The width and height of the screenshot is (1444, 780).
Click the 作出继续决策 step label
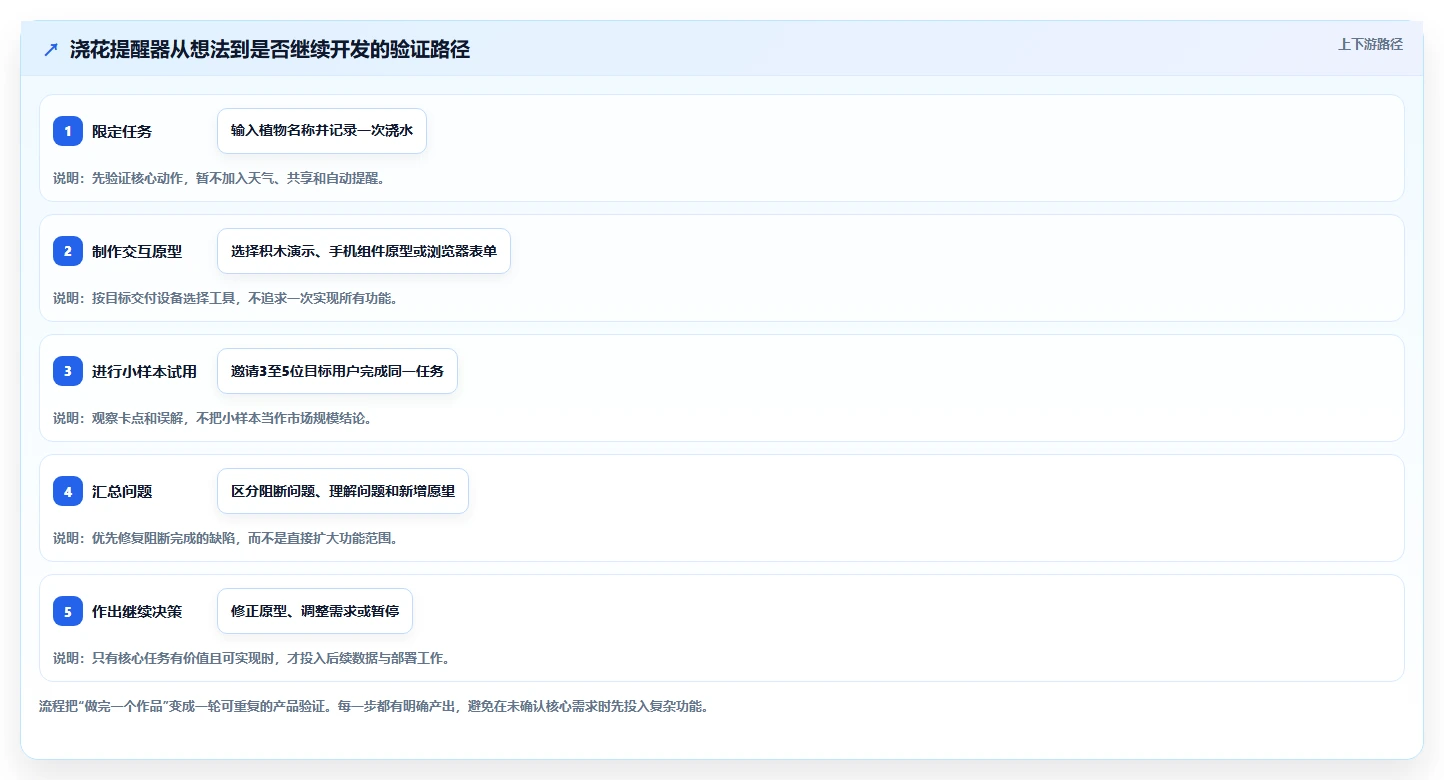137,612
